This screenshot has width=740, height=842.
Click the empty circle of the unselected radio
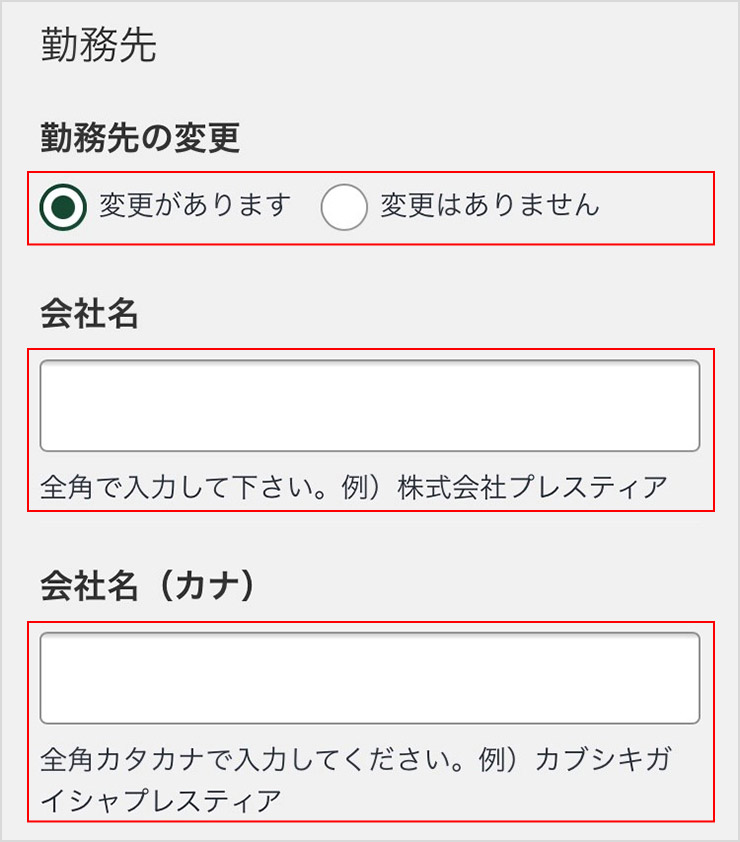tap(345, 207)
